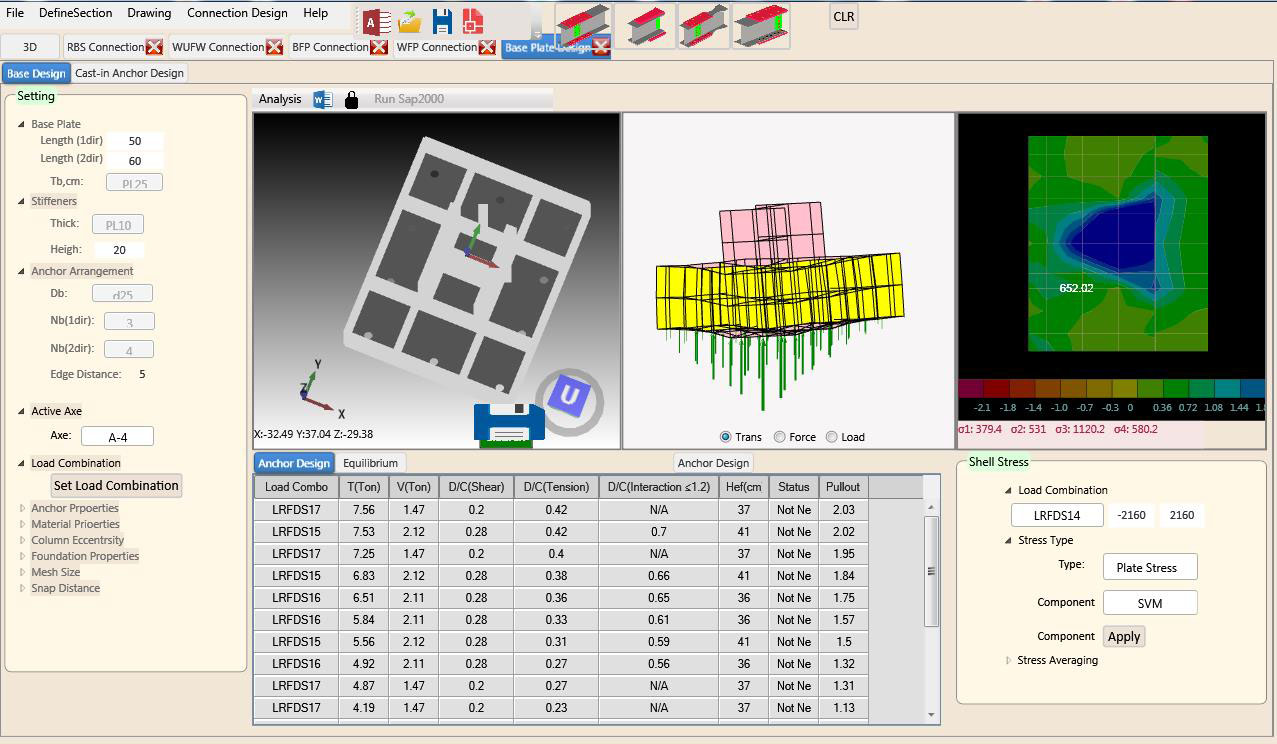Screen dimensions: 1277x744
Task: Open a project via the folder icon
Action: point(408,20)
